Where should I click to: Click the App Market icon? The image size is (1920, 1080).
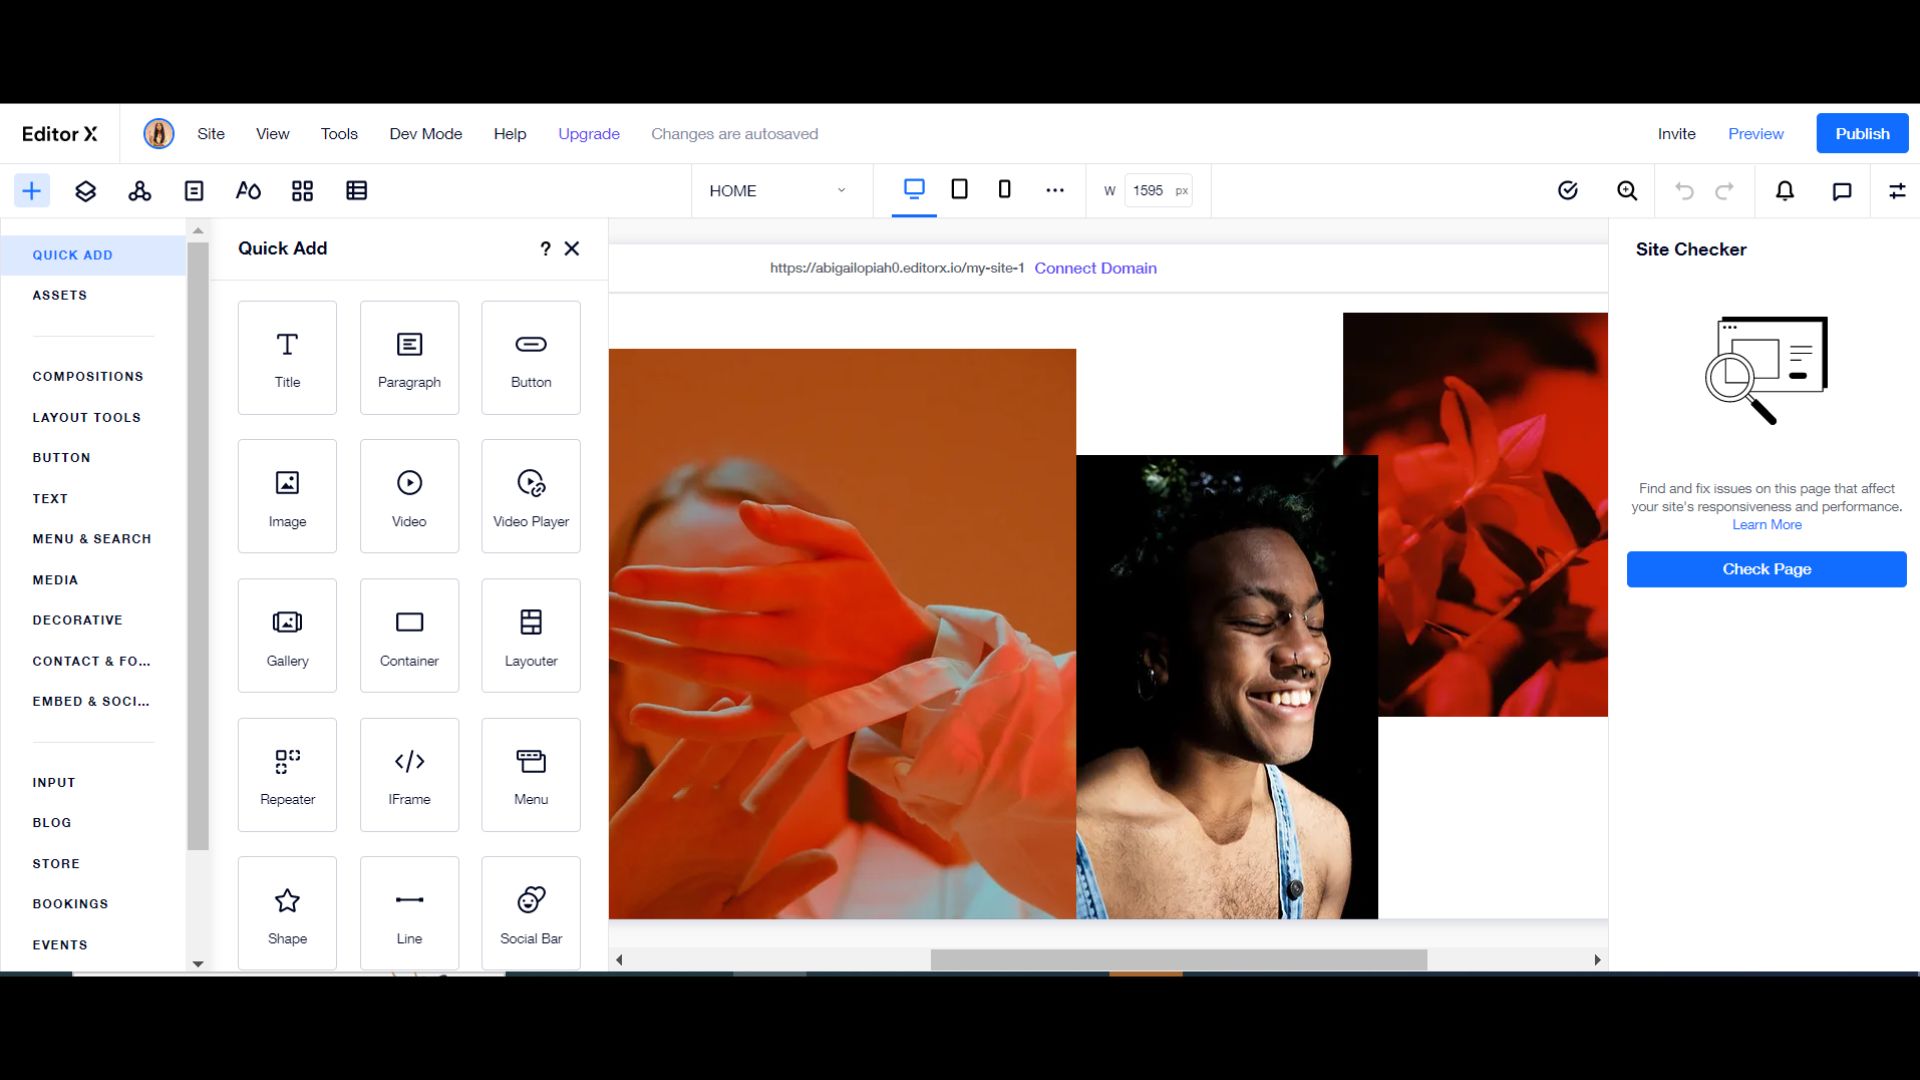[x=301, y=190]
